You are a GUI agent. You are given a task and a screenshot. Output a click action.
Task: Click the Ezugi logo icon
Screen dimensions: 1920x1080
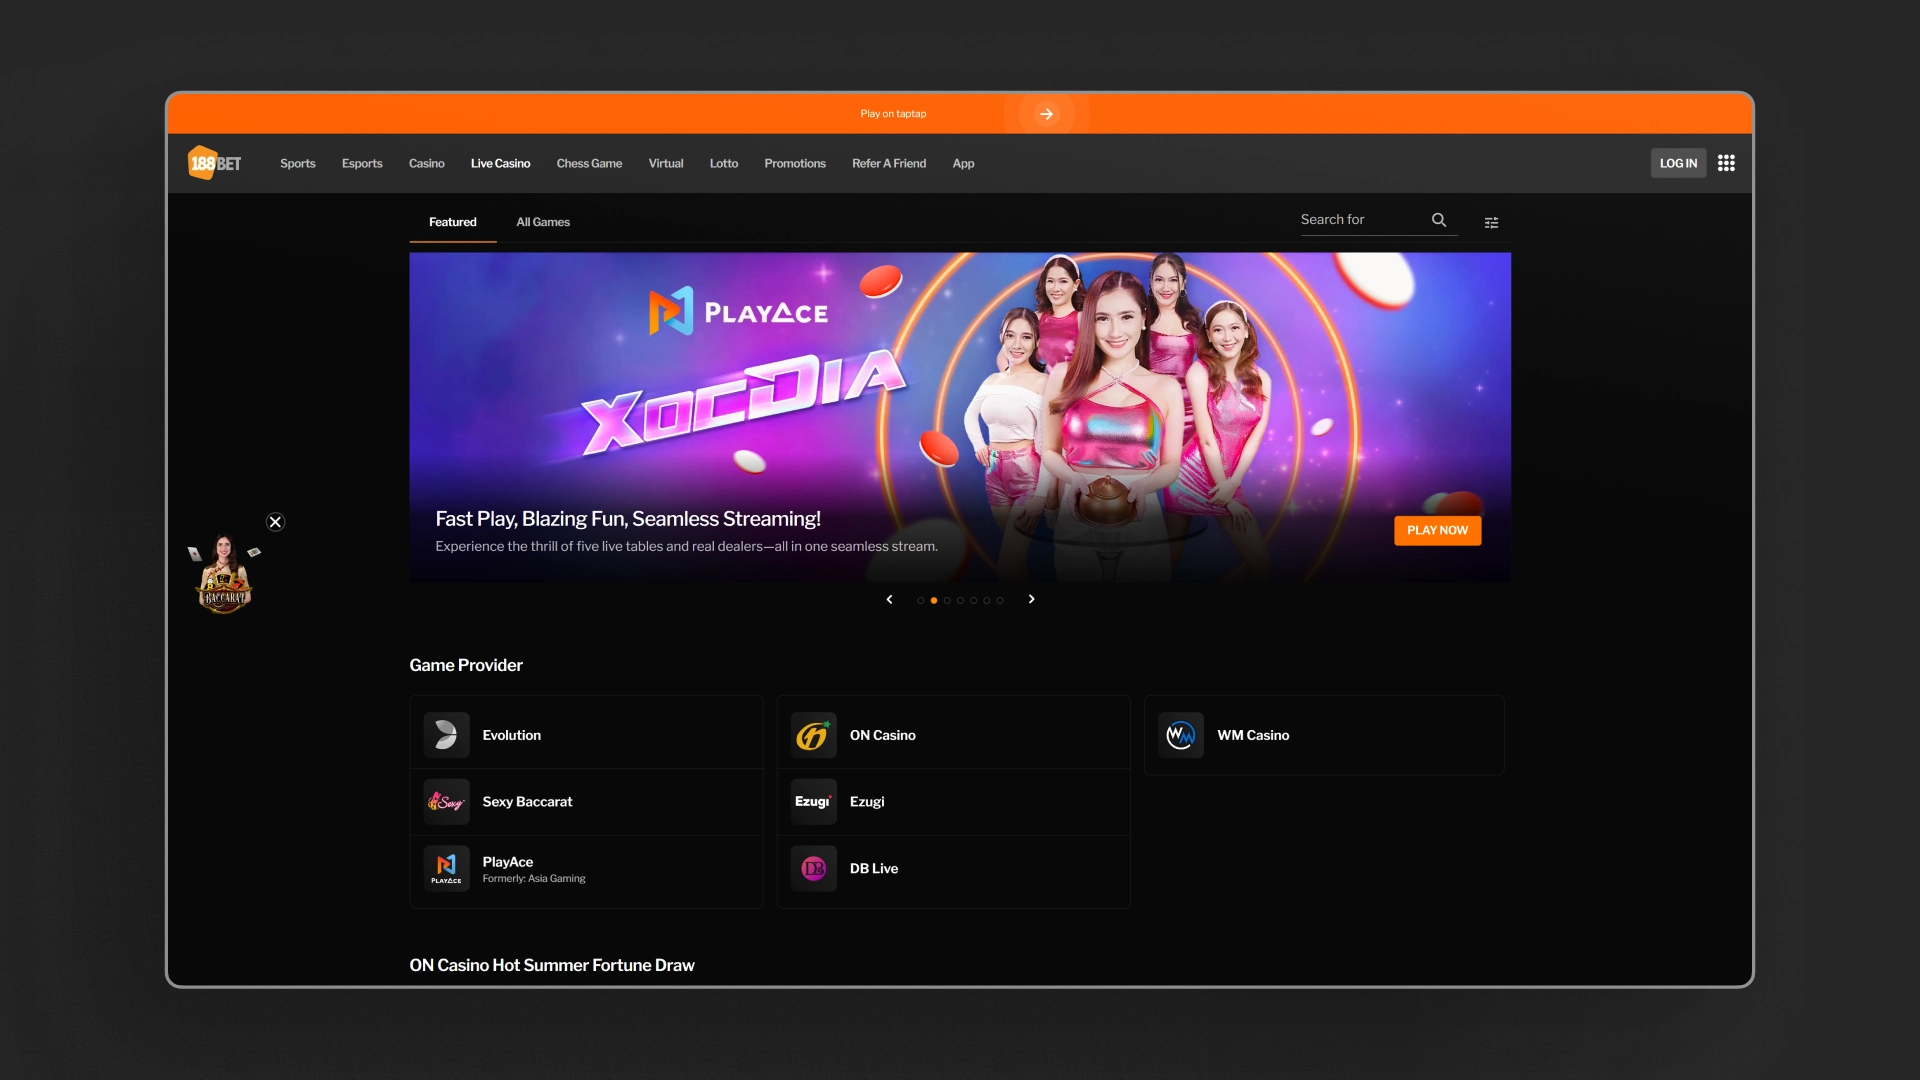click(x=813, y=802)
